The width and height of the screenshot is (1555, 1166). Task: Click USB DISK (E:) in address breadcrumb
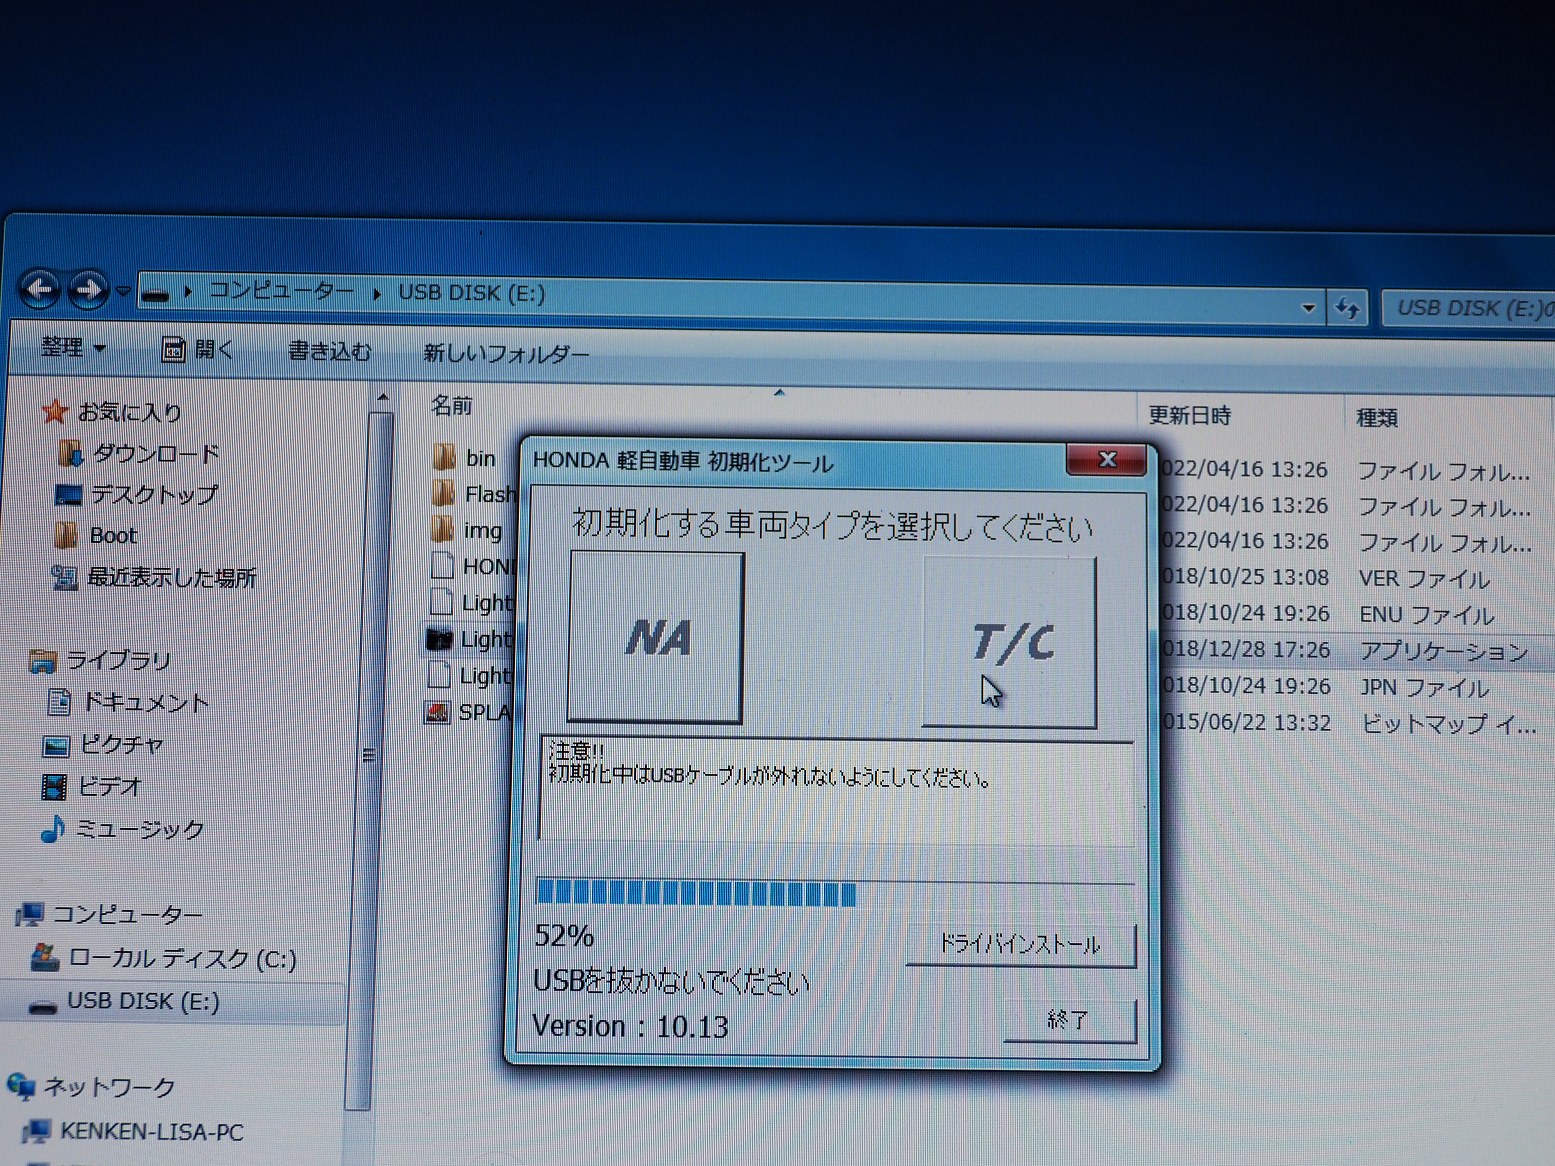tap(471, 293)
